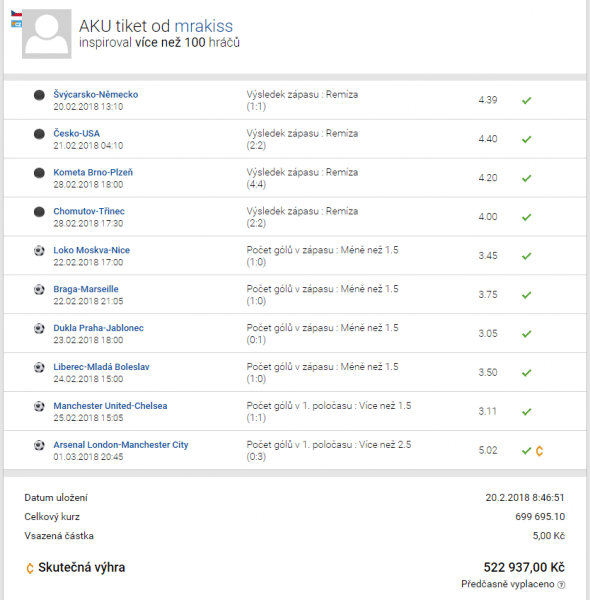Click the orange coin icon beside Skutečná výhra
590x600 pixels.
(x=29, y=568)
